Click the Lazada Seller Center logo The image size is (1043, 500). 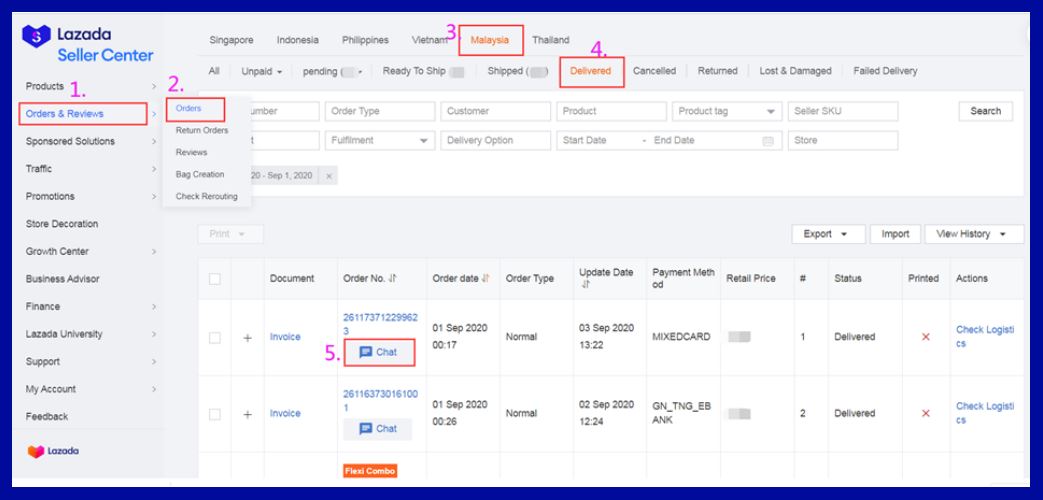tap(88, 44)
